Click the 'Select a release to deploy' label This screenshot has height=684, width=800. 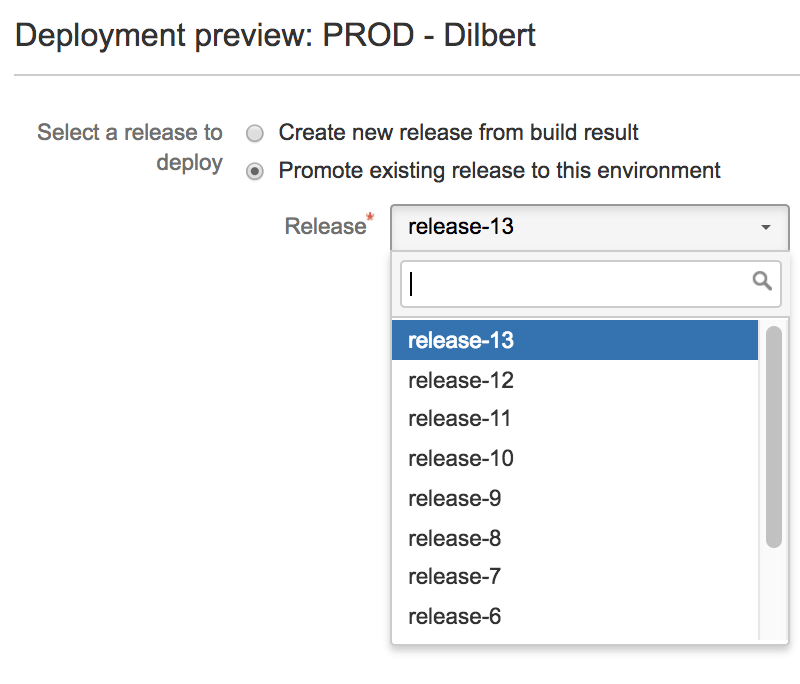(130, 147)
